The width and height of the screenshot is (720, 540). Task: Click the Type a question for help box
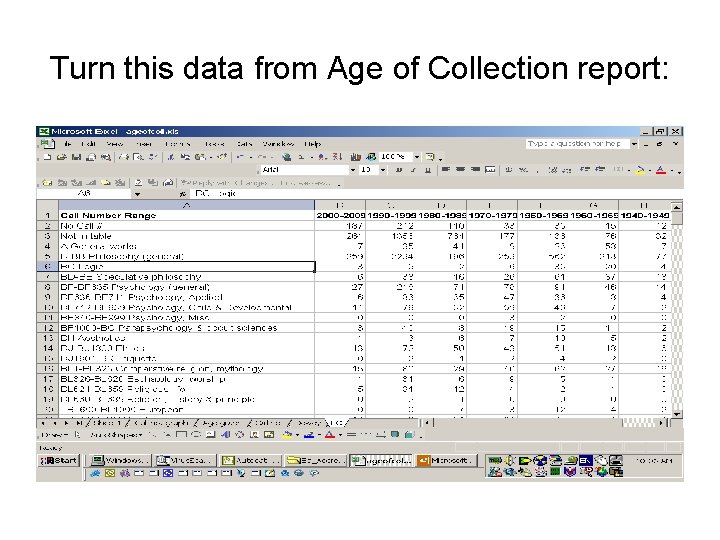pos(577,144)
